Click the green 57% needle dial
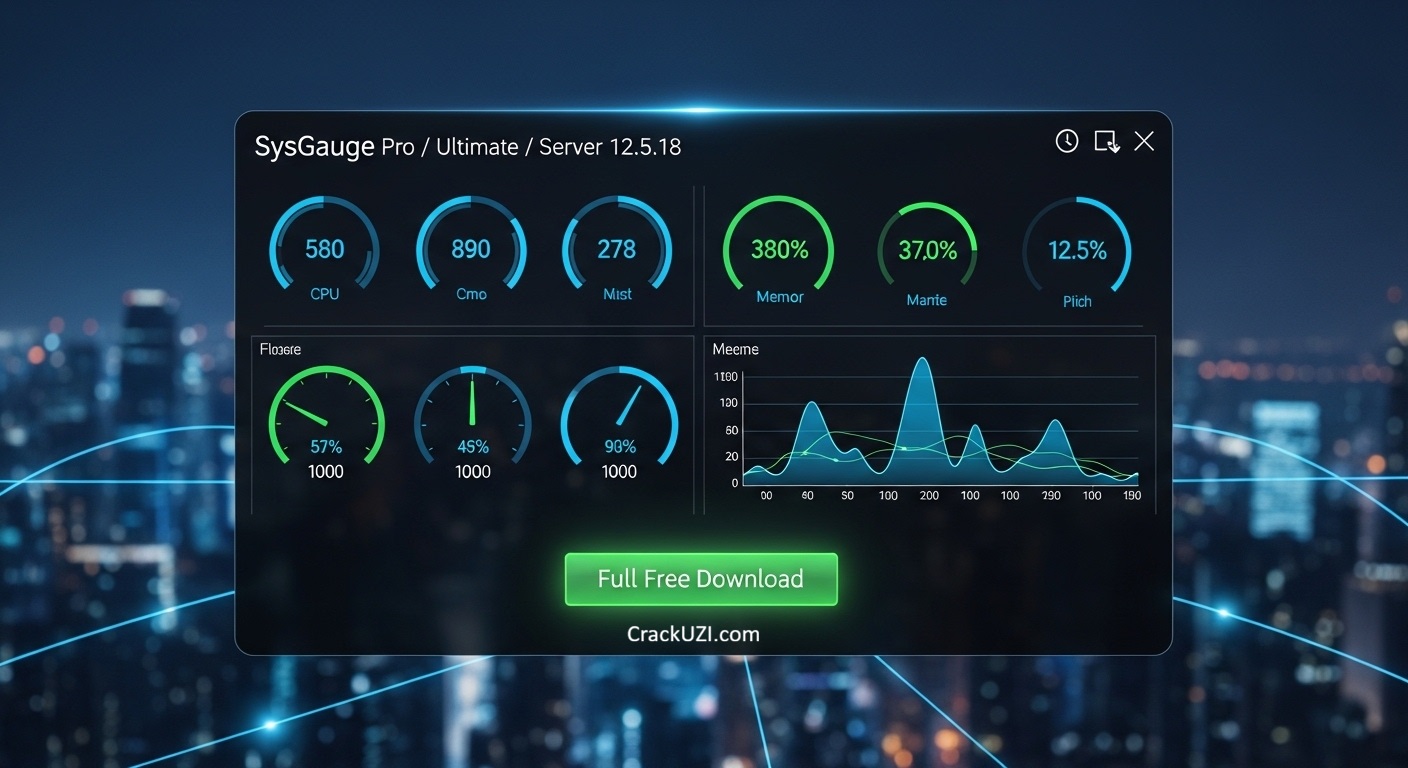 (x=326, y=421)
